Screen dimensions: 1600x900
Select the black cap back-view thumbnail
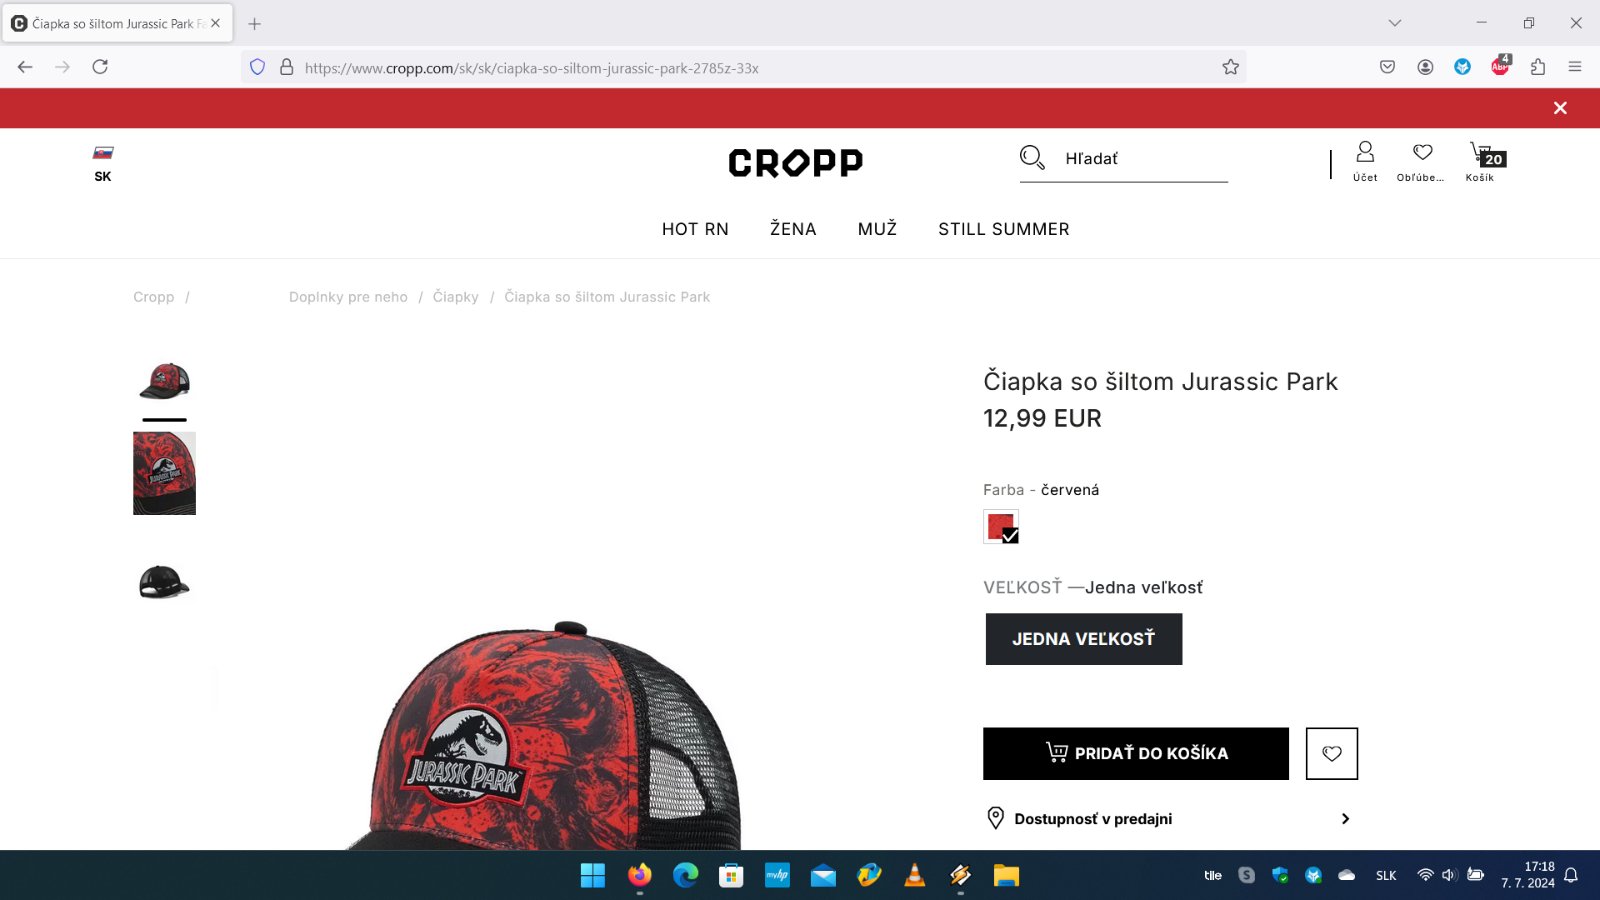(x=164, y=582)
